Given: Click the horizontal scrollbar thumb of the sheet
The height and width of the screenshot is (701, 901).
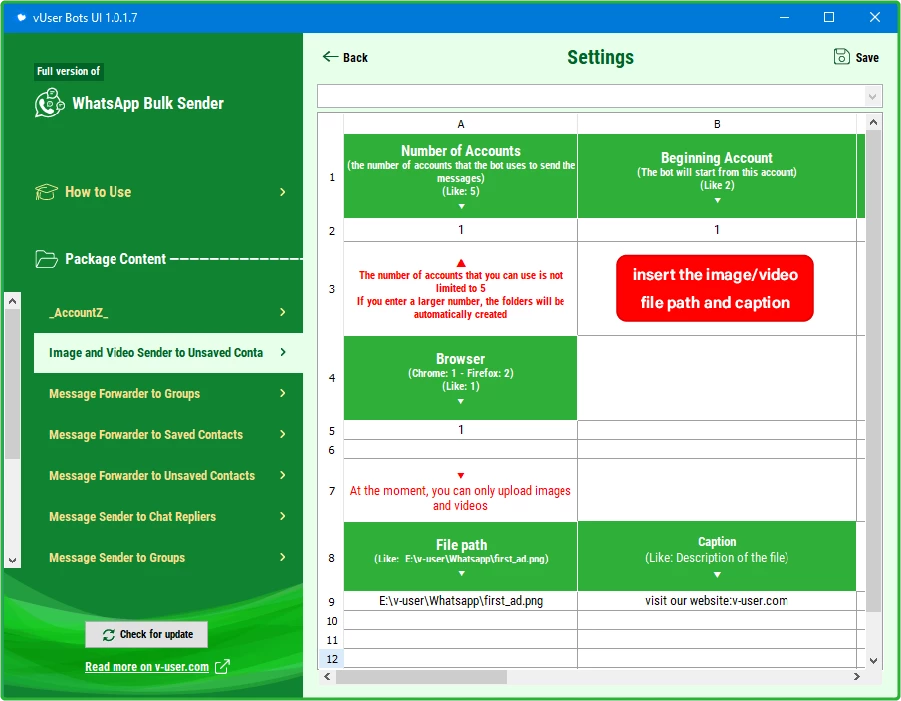Looking at the screenshot, I should point(421,677).
